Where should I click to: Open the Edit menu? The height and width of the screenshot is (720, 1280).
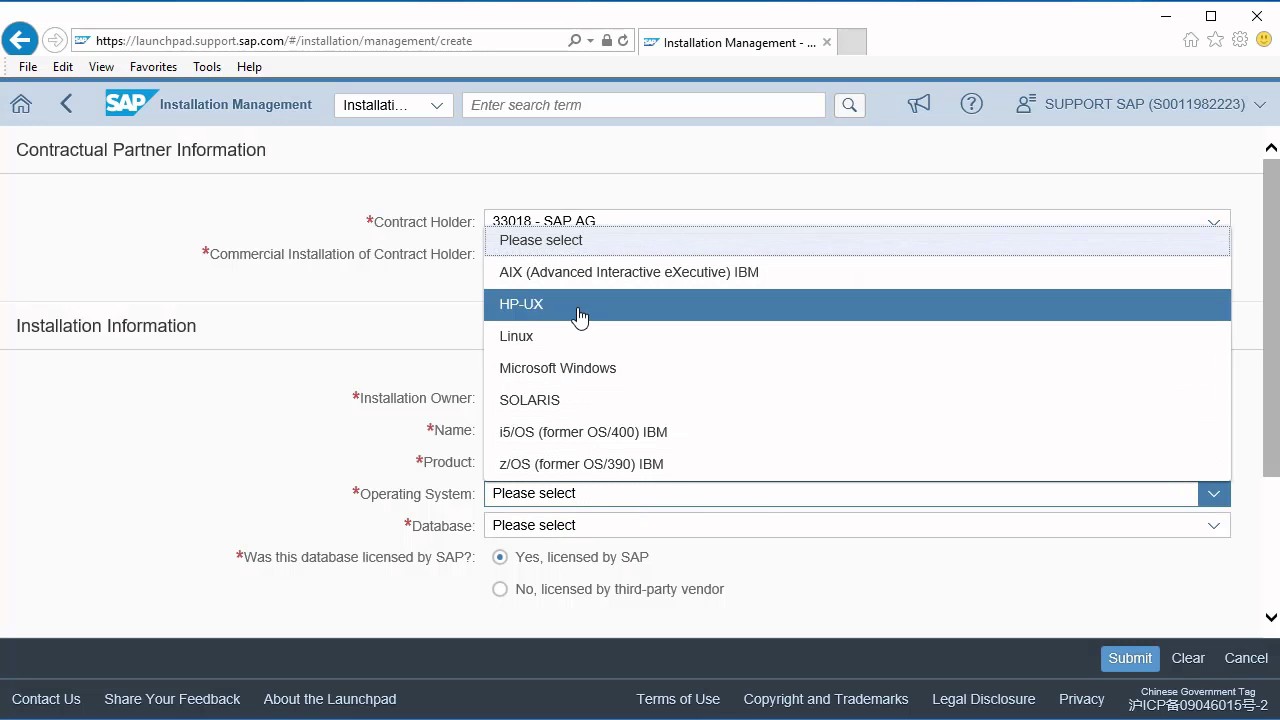click(x=63, y=67)
